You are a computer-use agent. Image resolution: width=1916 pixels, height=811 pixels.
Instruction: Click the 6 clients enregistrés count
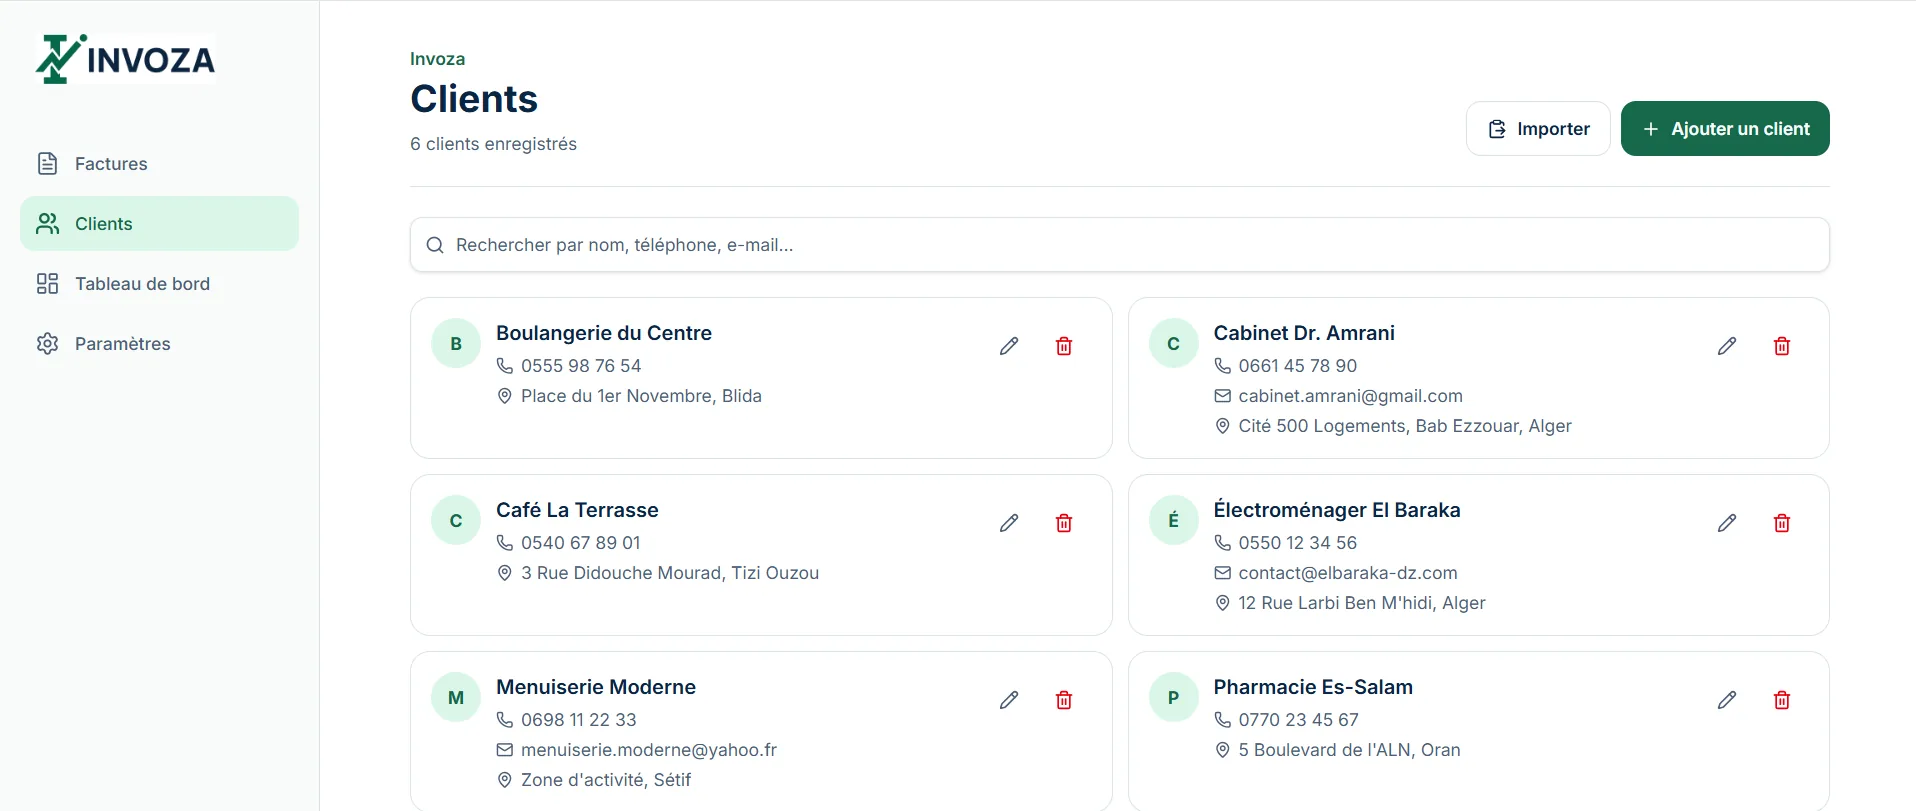coord(493,144)
